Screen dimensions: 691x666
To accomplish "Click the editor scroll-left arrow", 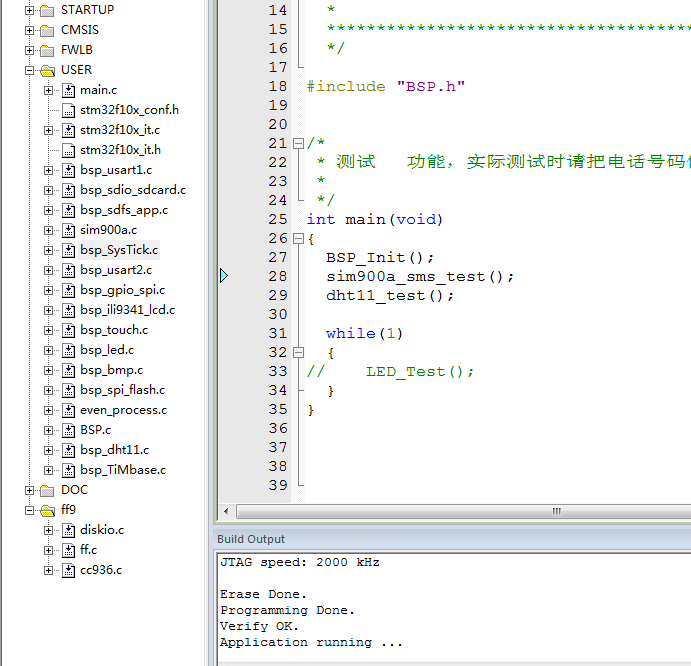I will click(226, 511).
